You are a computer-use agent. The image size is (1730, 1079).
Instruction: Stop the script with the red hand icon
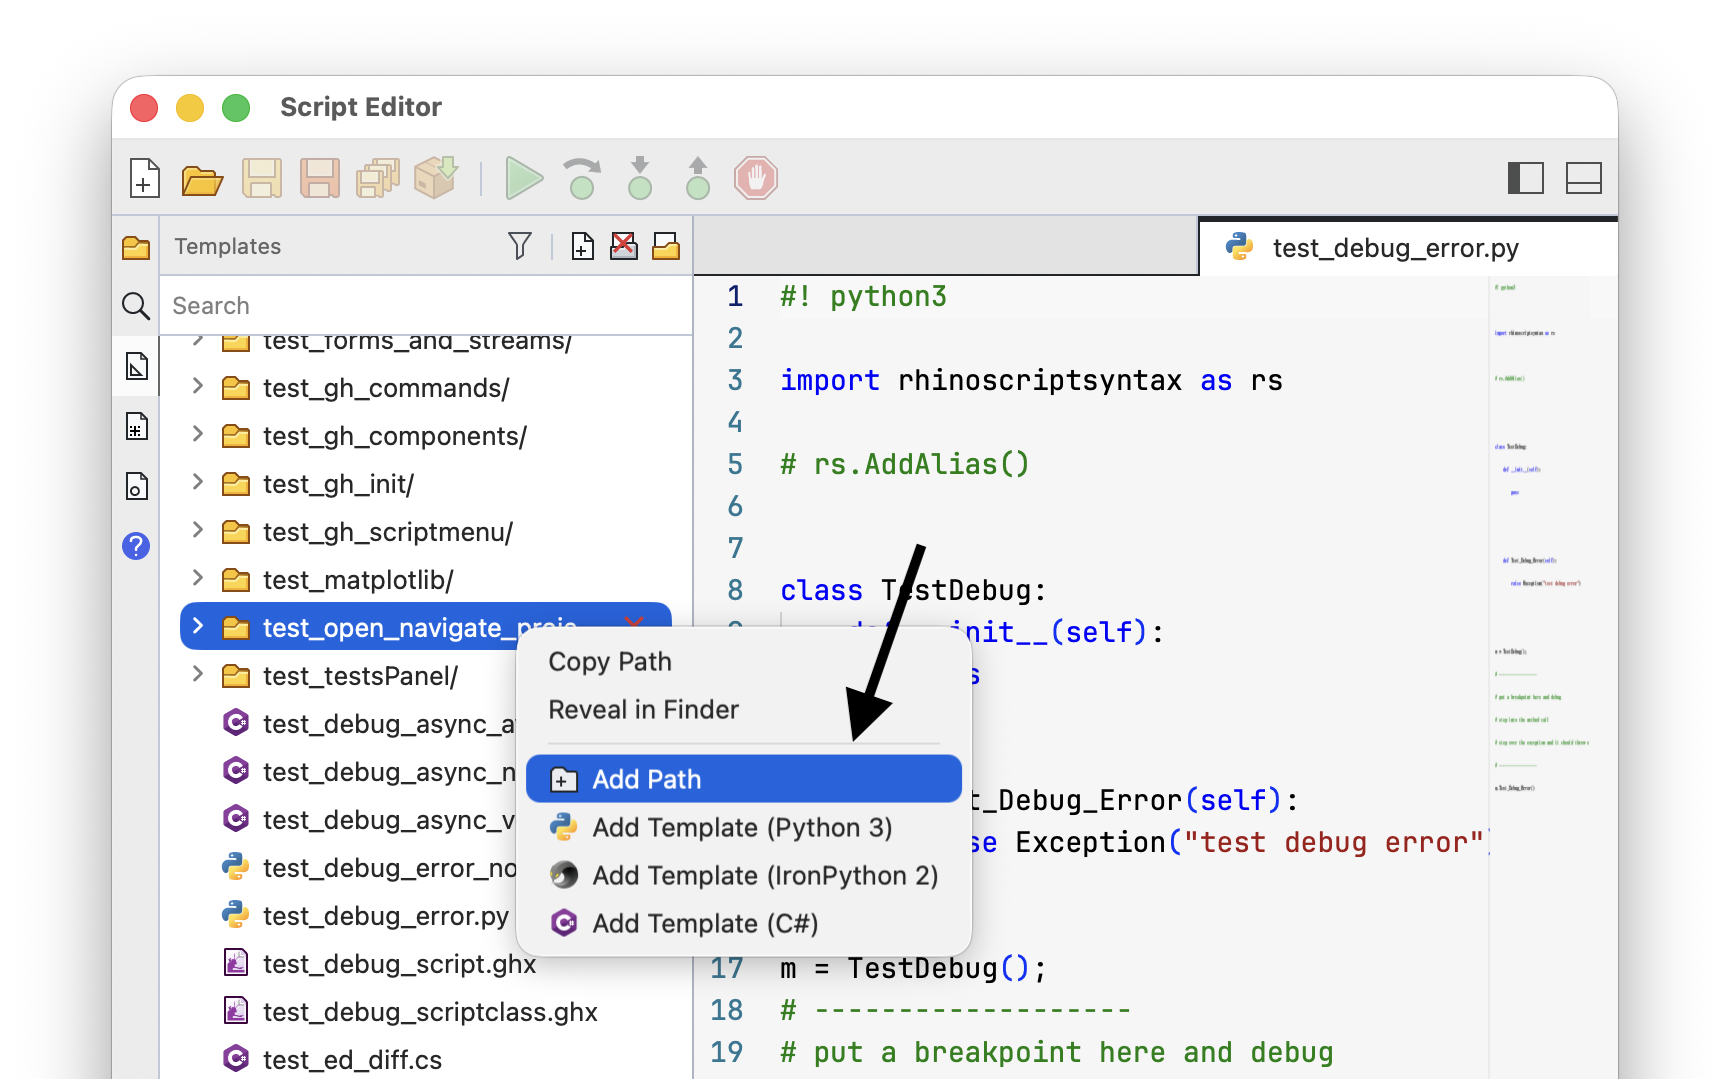[x=756, y=179]
